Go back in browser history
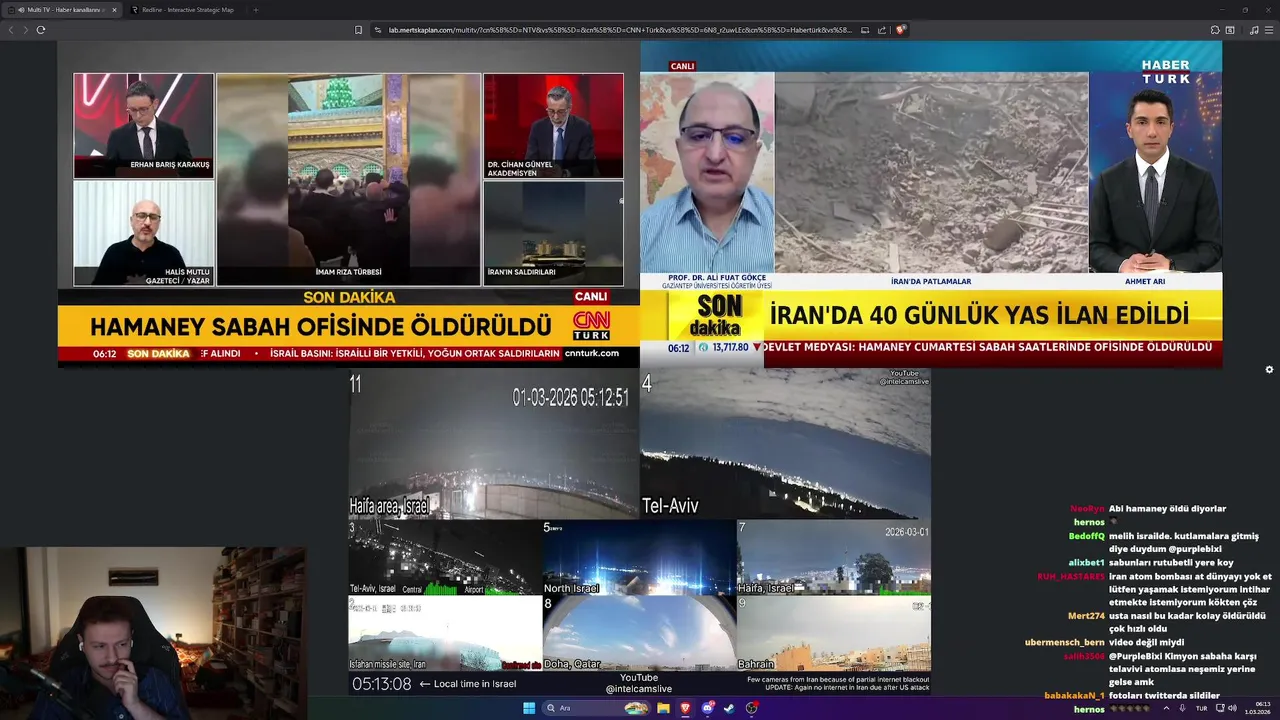The width and height of the screenshot is (1280, 720). [12, 30]
